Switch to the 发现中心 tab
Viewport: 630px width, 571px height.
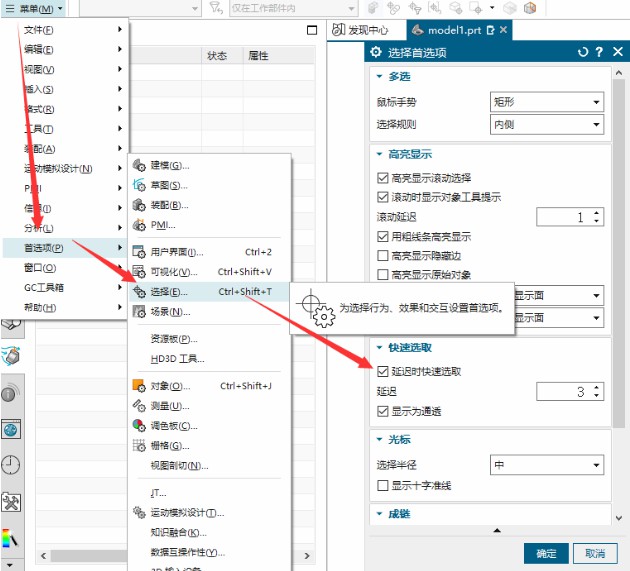click(x=366, y=30)
